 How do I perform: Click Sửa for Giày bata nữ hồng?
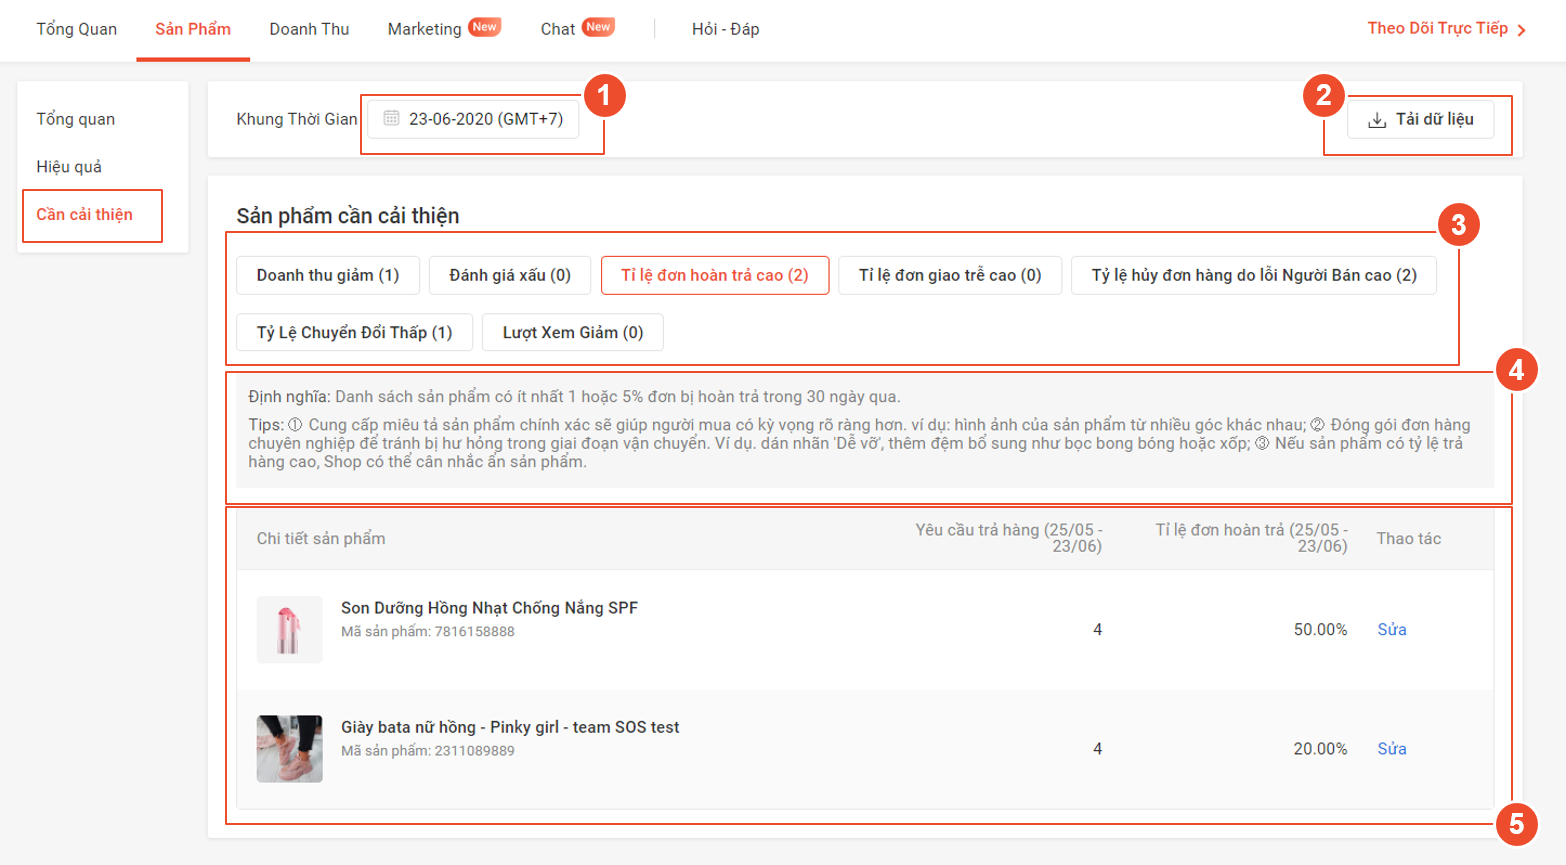pos(1391,748)
